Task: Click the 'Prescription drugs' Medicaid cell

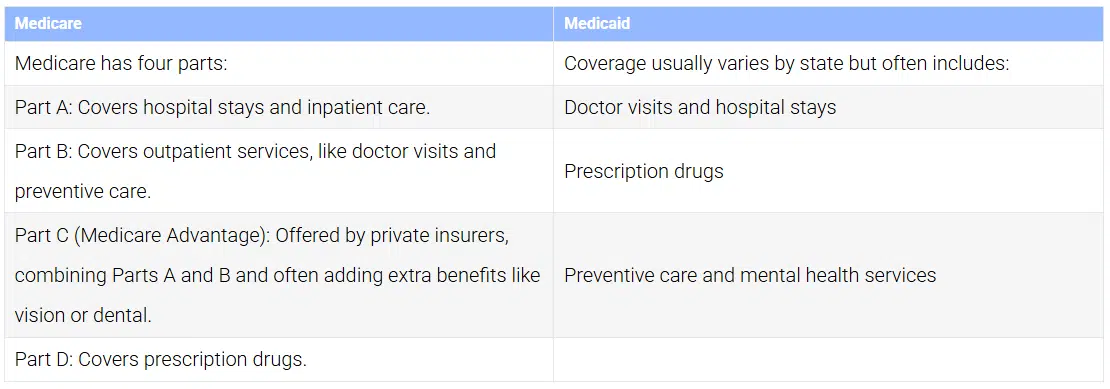Action: [829, 170]
